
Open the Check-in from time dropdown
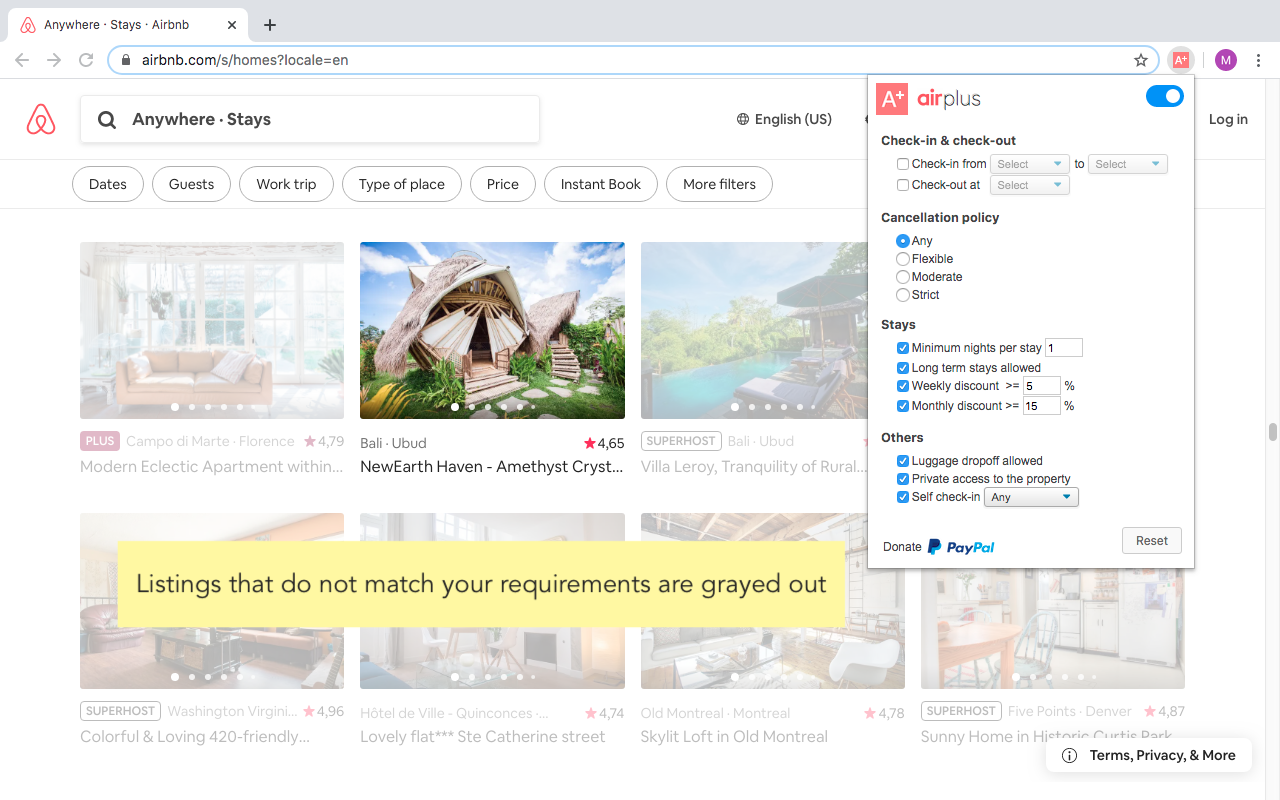click(1029, 163)
